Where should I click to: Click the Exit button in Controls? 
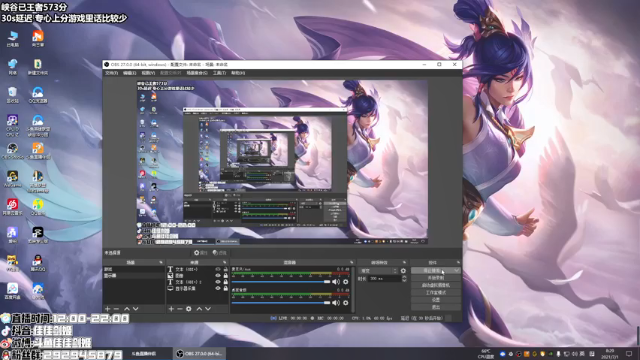click(x=436, y=307)
